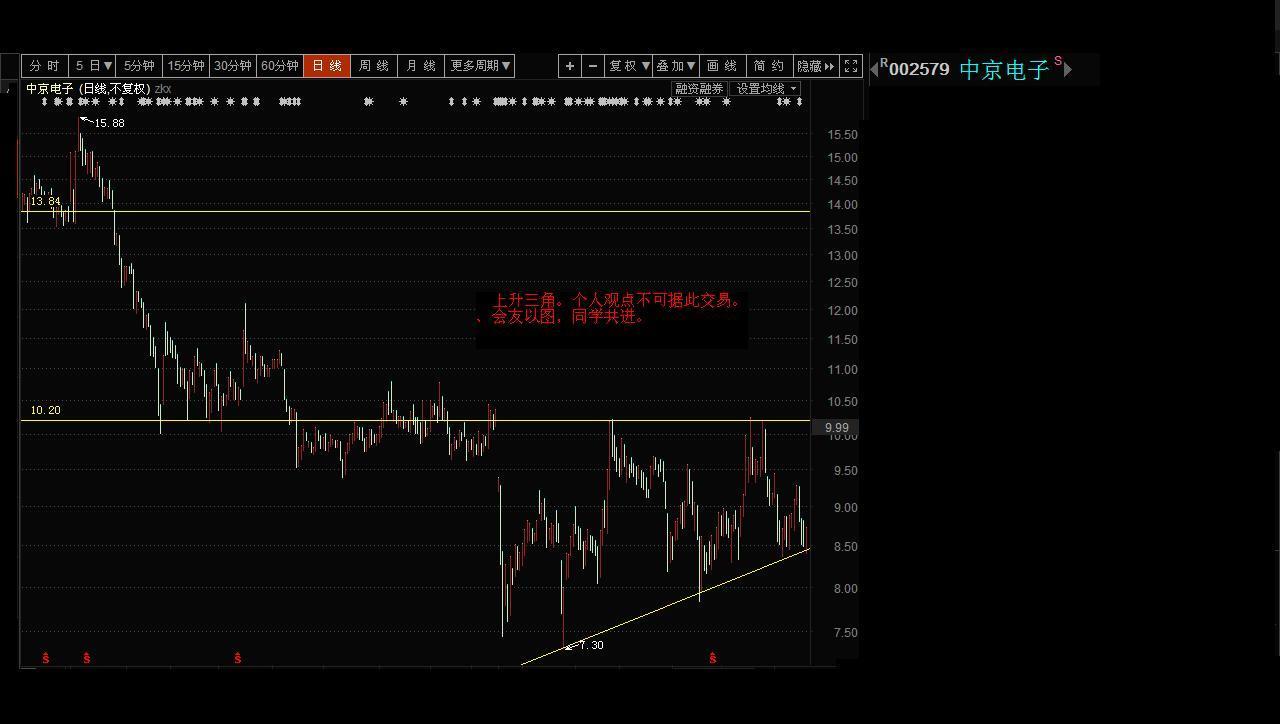Enter fullscreen chart mode icon
The height and width of the screenshot is (724, 1280).
(851, 66)
